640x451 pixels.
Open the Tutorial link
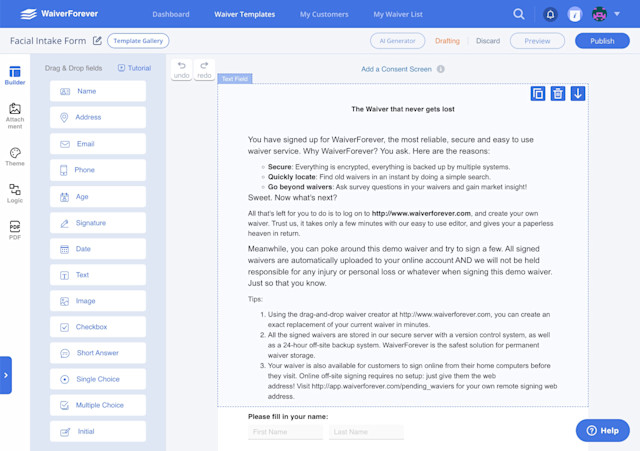click(134, 68)
